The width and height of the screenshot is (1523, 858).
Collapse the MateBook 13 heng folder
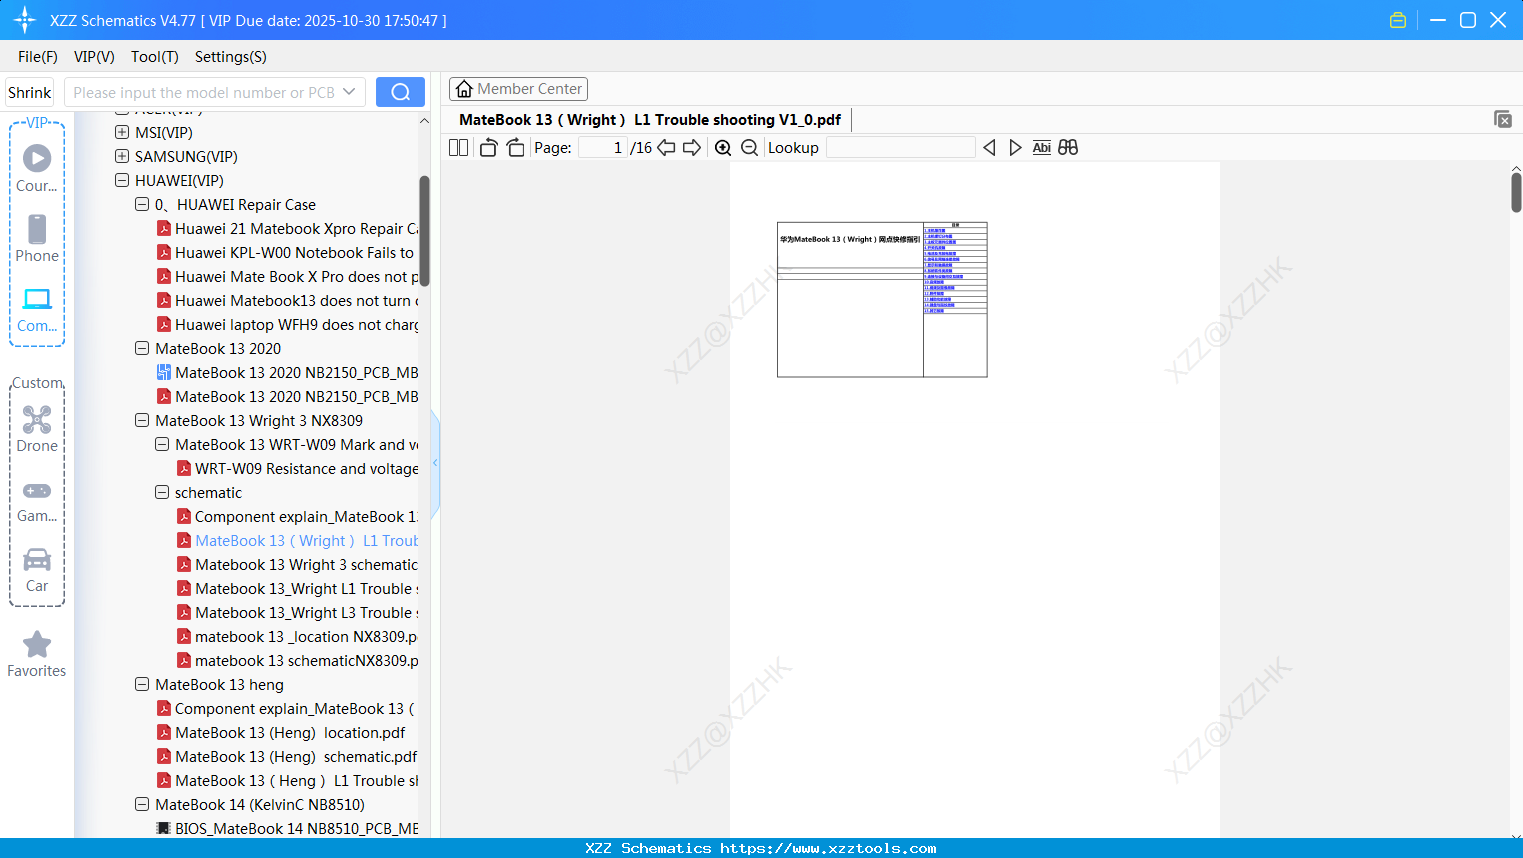click(142, 684)
